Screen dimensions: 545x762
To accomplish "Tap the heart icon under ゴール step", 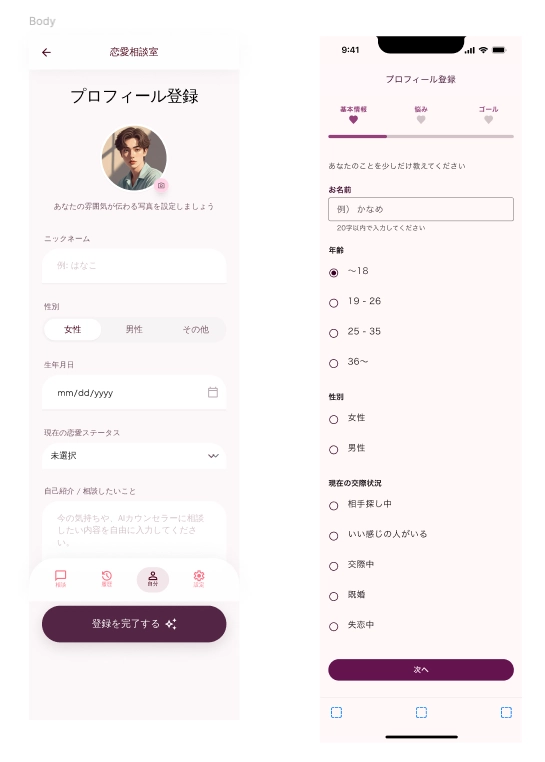I will click(x=489, y=120).
